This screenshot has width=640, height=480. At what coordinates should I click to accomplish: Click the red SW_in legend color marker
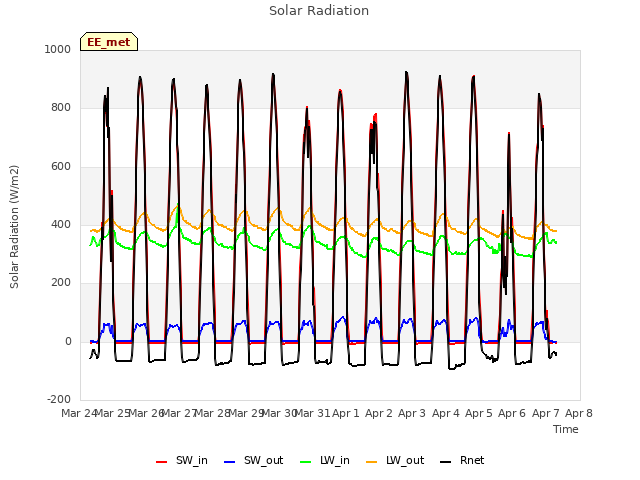click(162, 462)
